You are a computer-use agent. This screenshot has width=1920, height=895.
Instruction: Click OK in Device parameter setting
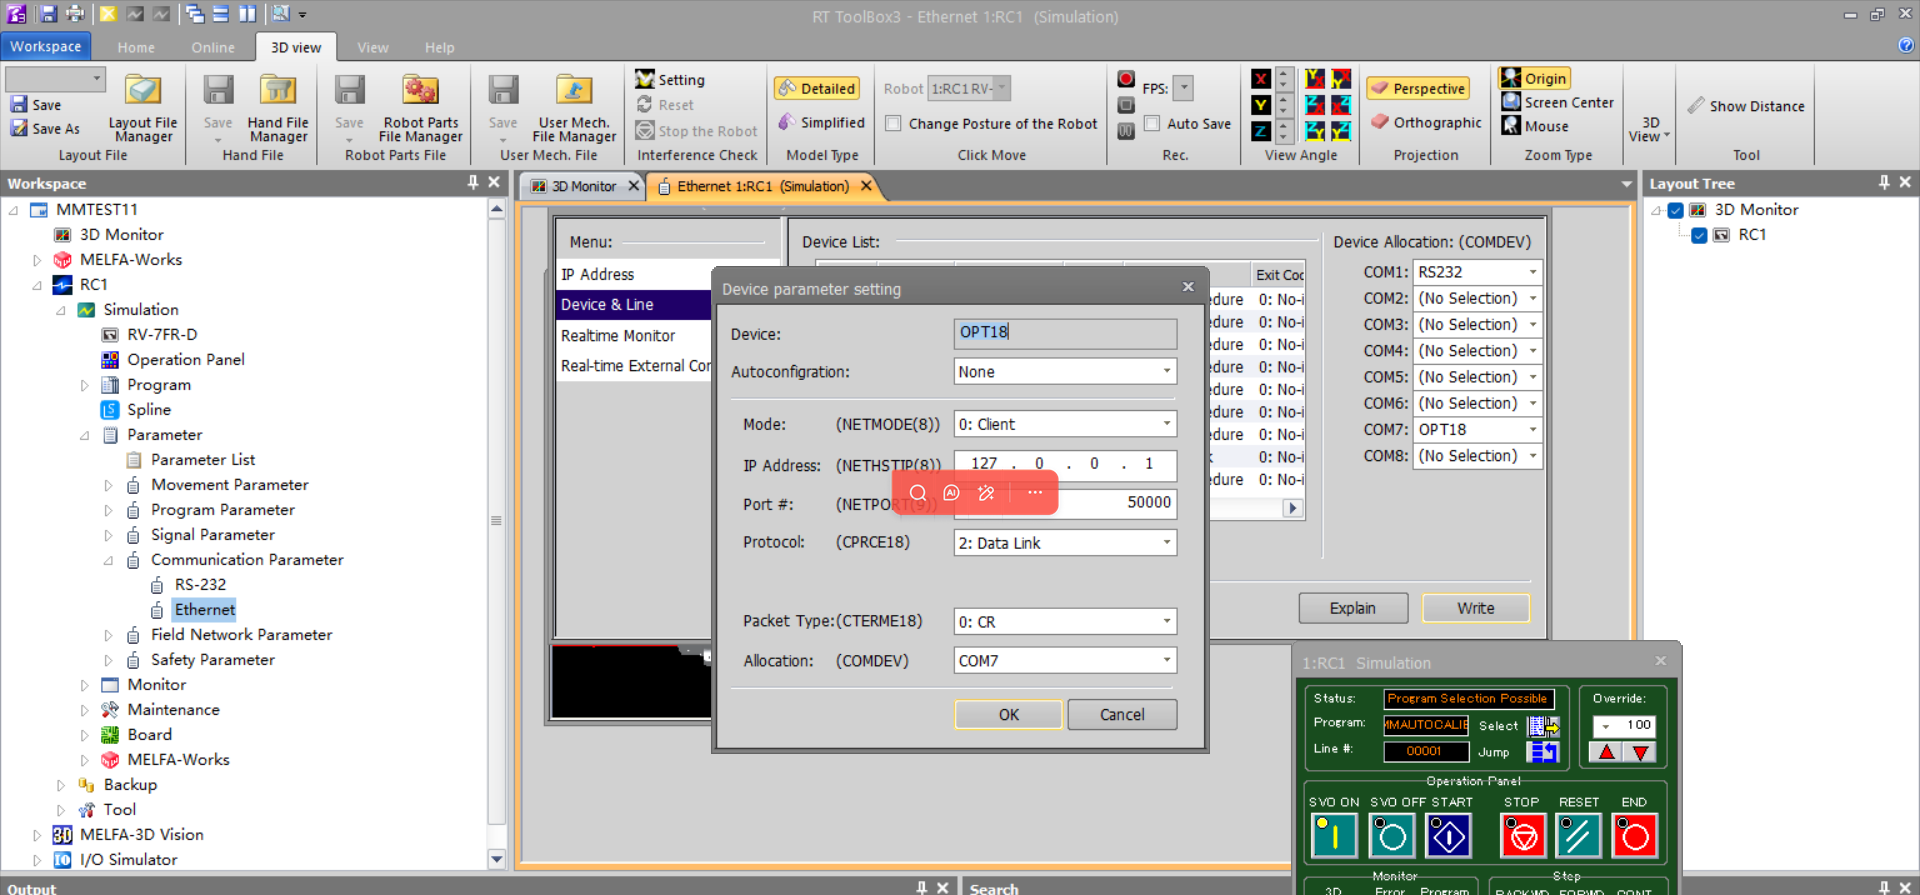[1008, 714]
